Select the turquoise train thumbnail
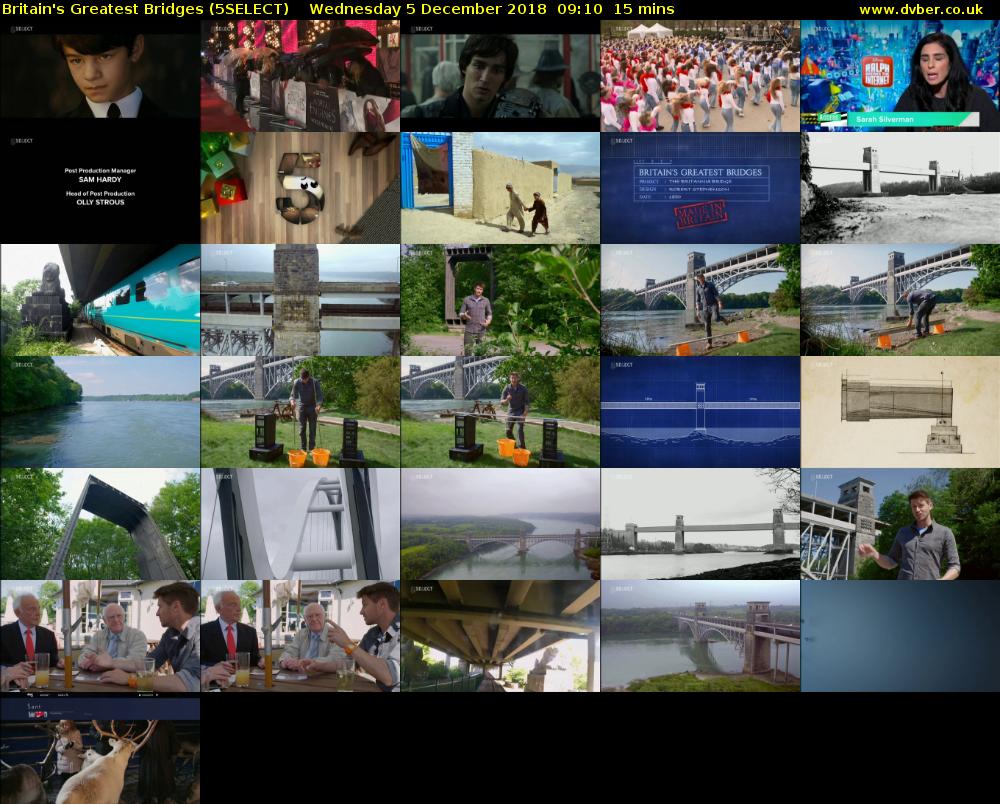Image resolution: width=1000 pixels, height=804 pixels. click(100, 300)
